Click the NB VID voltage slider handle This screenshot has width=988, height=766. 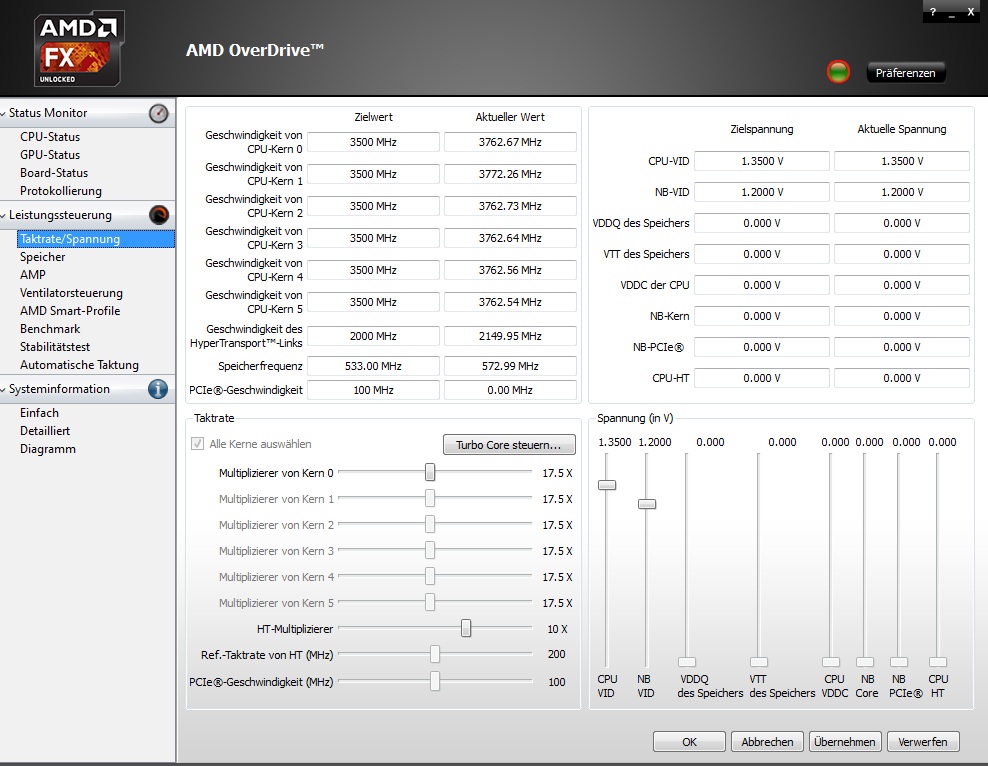[646, 504]
